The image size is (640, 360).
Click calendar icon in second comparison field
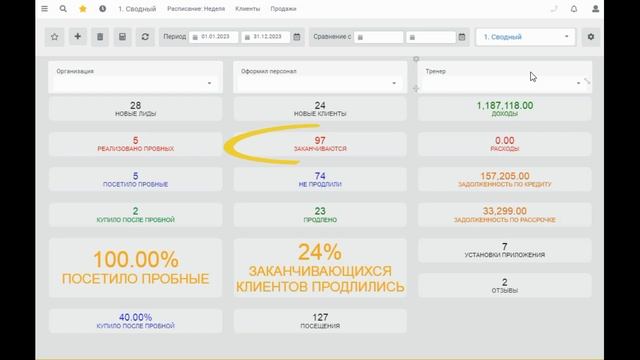tap(412, 37)
